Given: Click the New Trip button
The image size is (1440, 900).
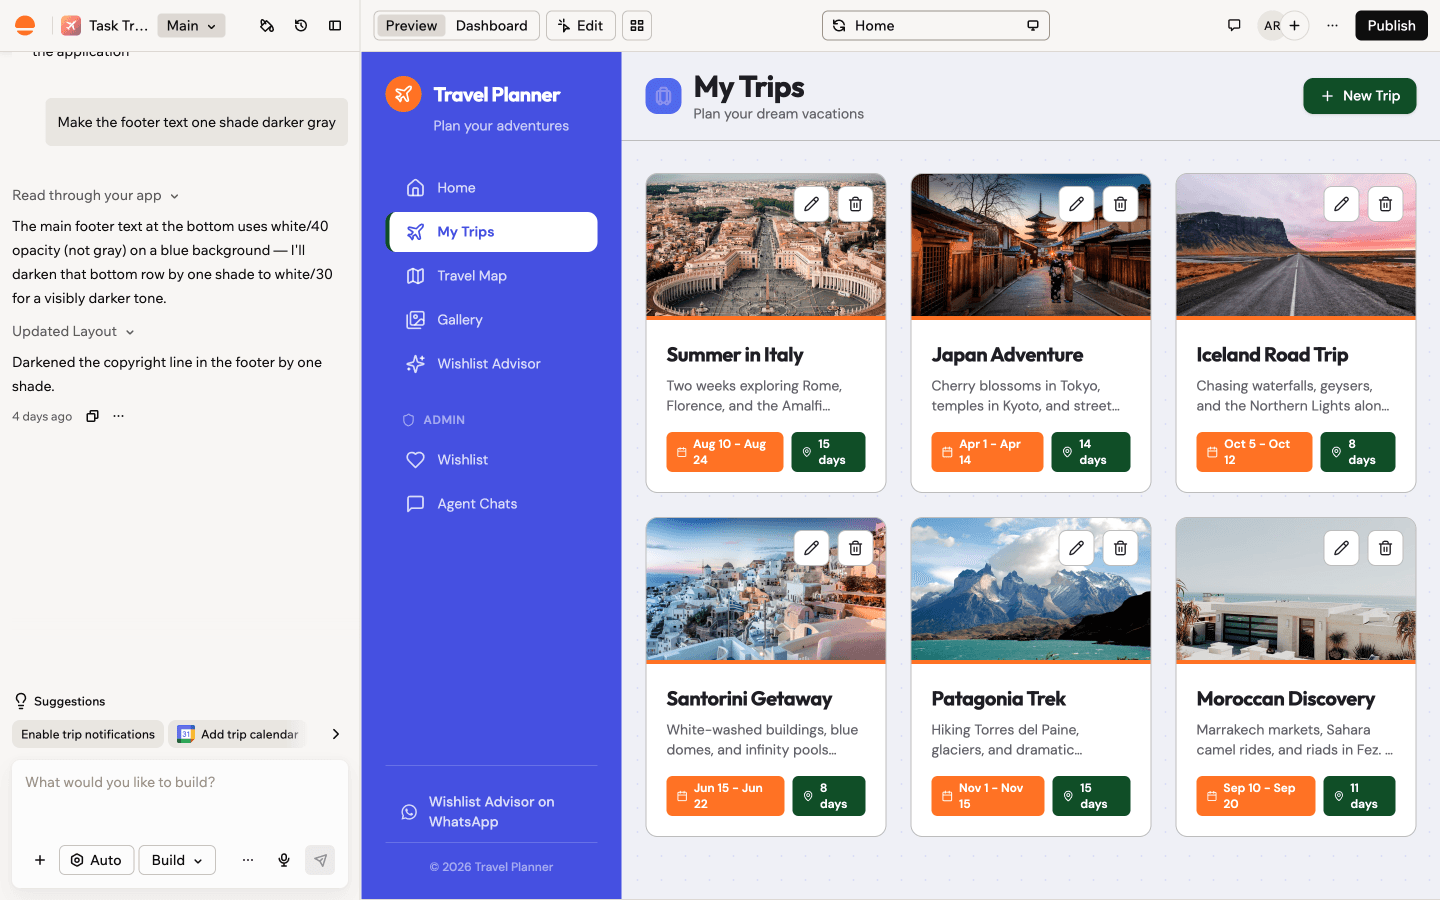Looking at the screenshot, I should 1359,96.
